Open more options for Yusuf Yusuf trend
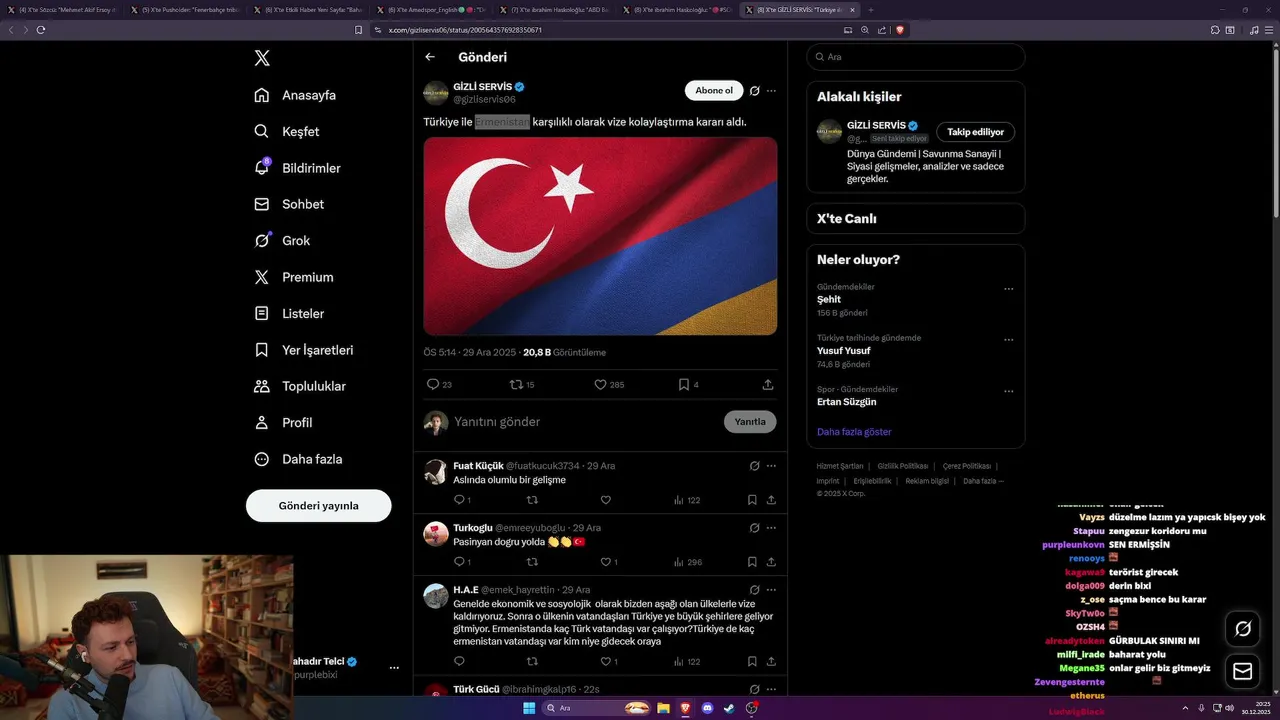Screen dimensions: 1280x720 pos(1008,340)
